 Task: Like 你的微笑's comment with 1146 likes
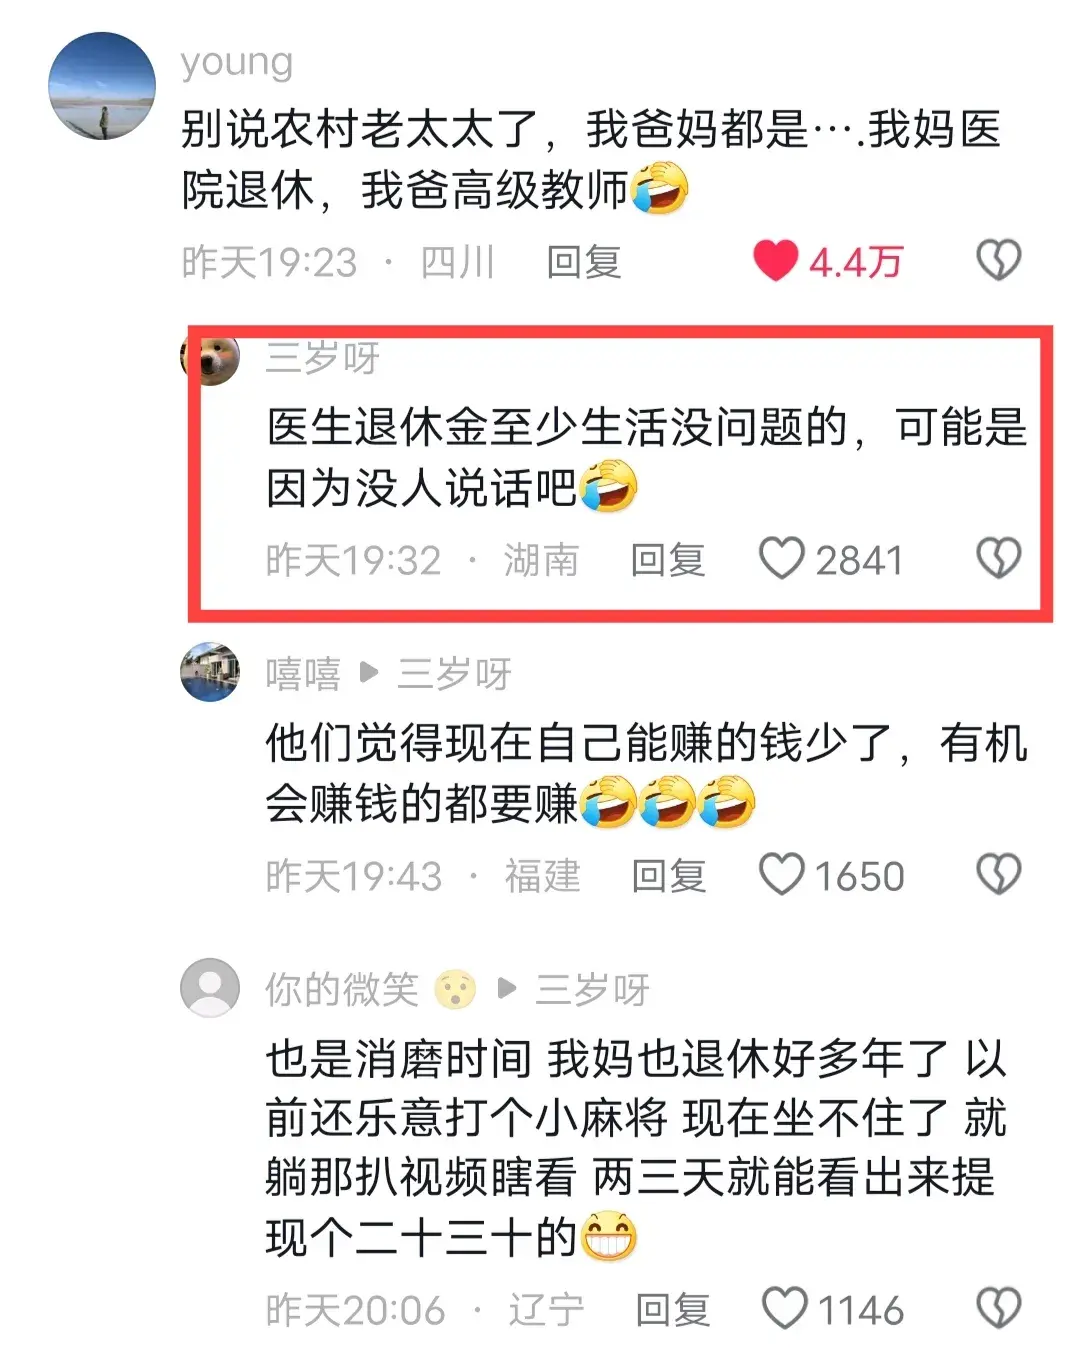[x=784, y=1308]
